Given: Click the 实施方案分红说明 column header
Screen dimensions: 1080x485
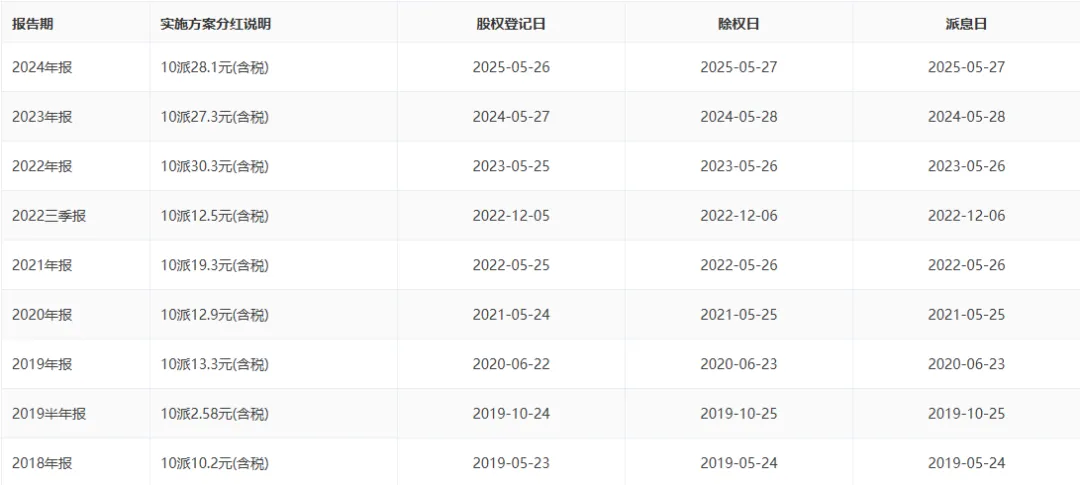Looking at the screenshot, I should pos(215,24).
